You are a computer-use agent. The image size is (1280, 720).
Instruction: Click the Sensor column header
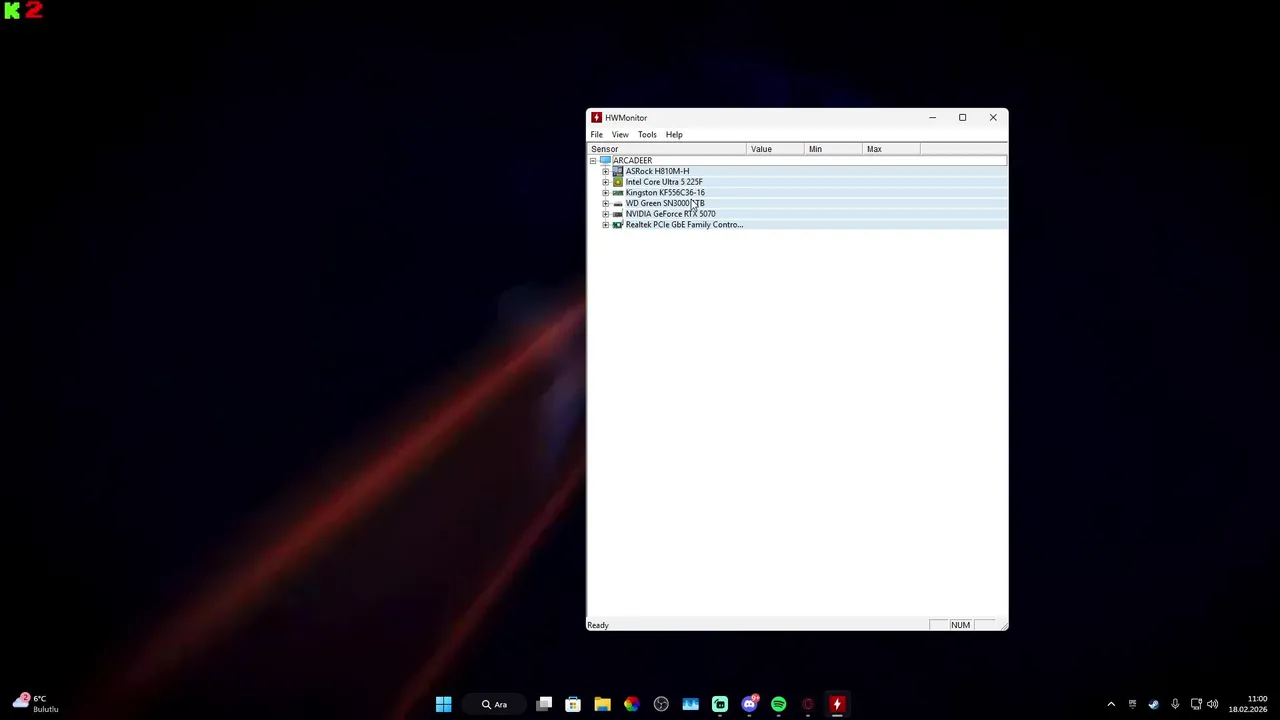pos(667,149)
